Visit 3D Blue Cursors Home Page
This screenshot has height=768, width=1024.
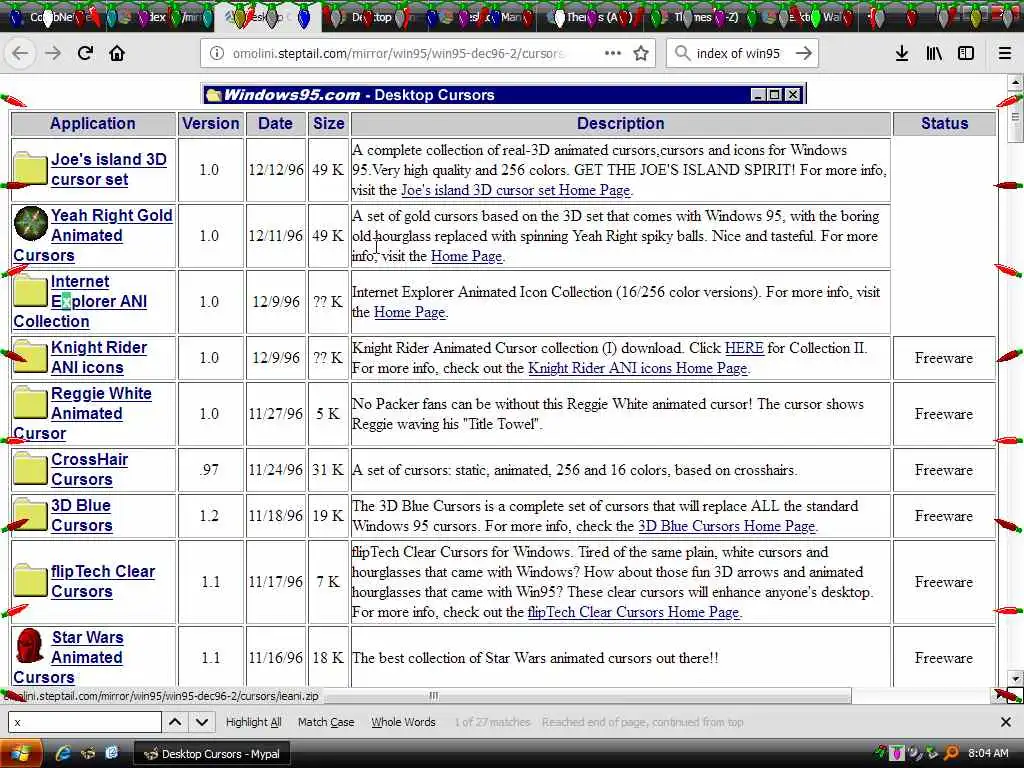click(726, 526)
